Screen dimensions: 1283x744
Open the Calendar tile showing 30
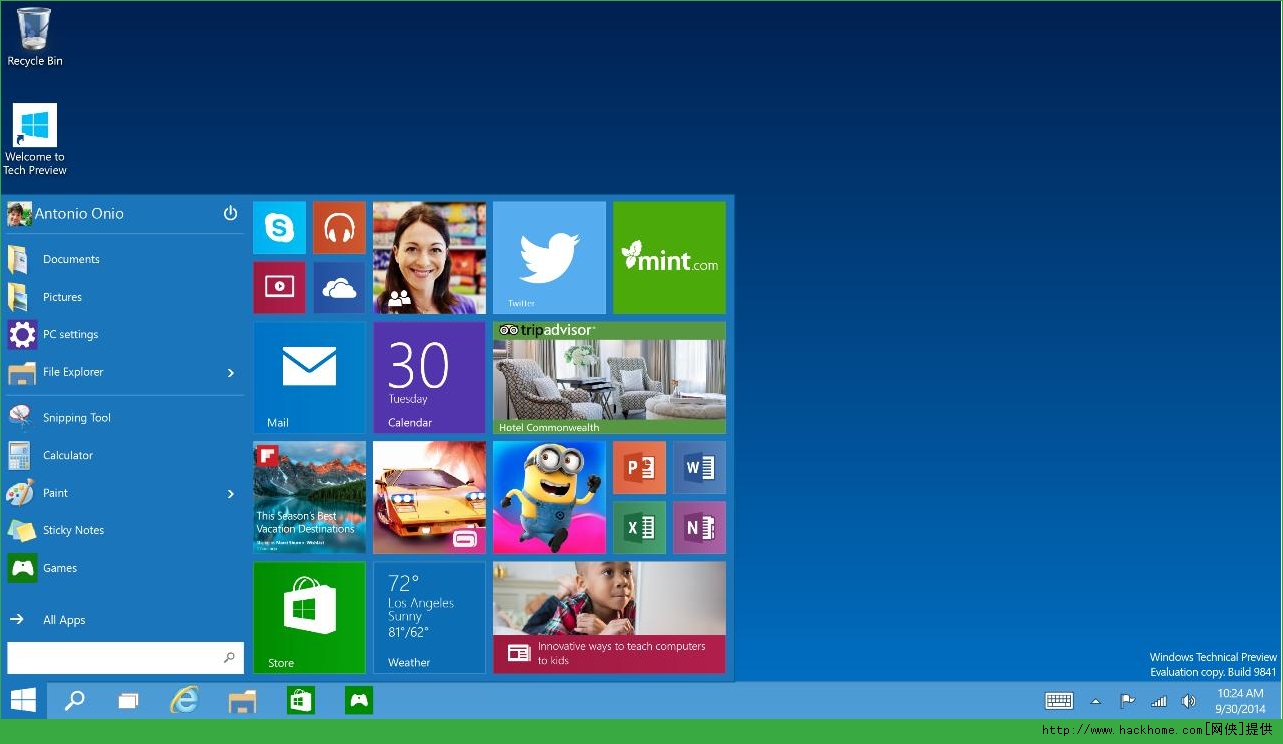(429, 378)
